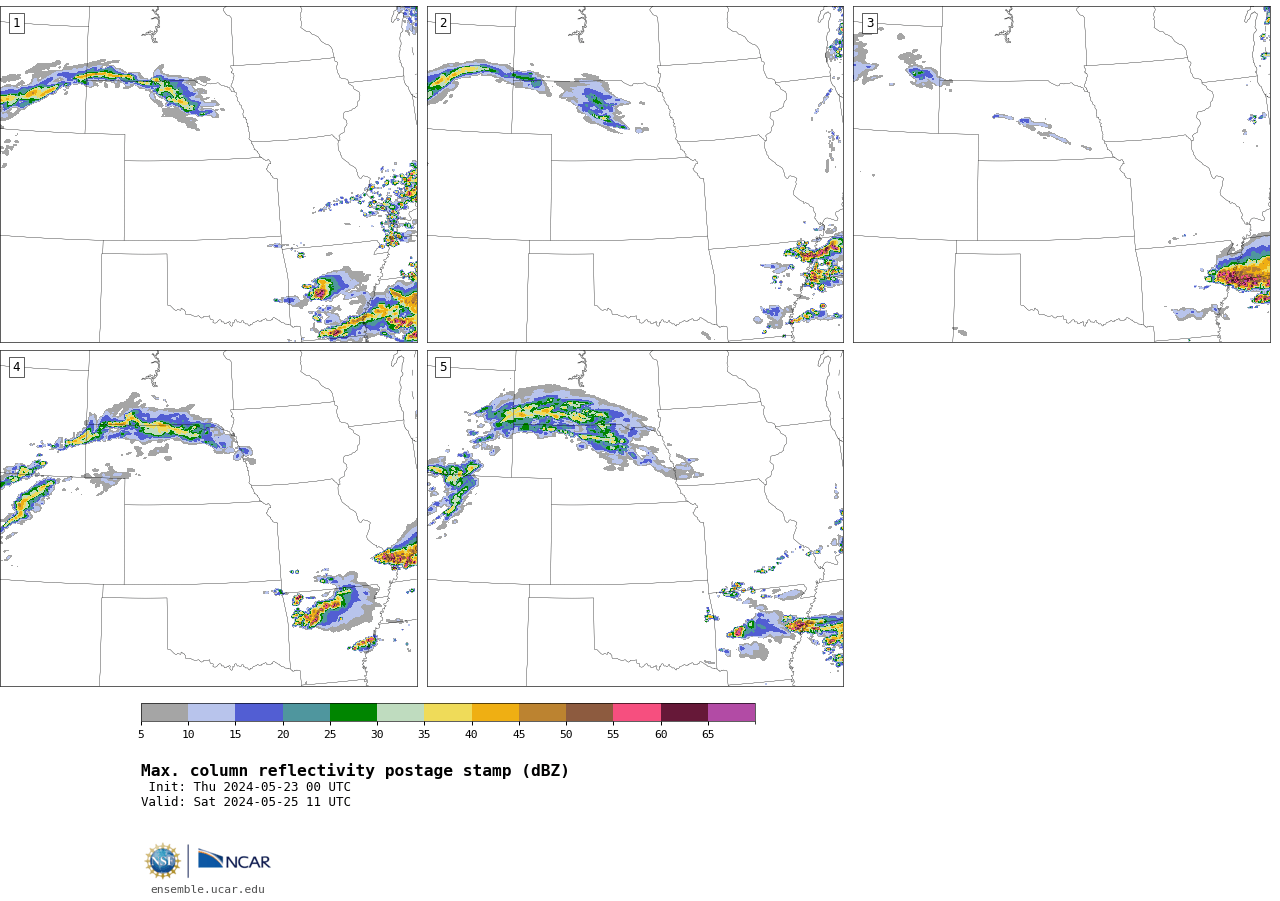Click the orange 40-45 dBZ swatch
The image size is (1280, 901).
[x=495, y=712]
